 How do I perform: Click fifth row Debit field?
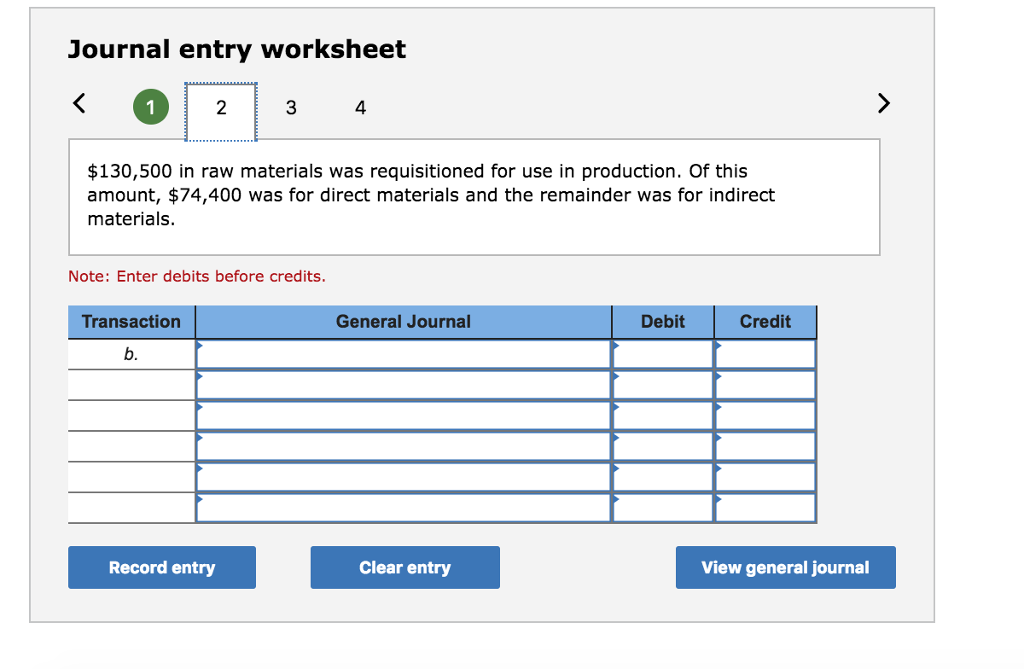tap(663, 477)
